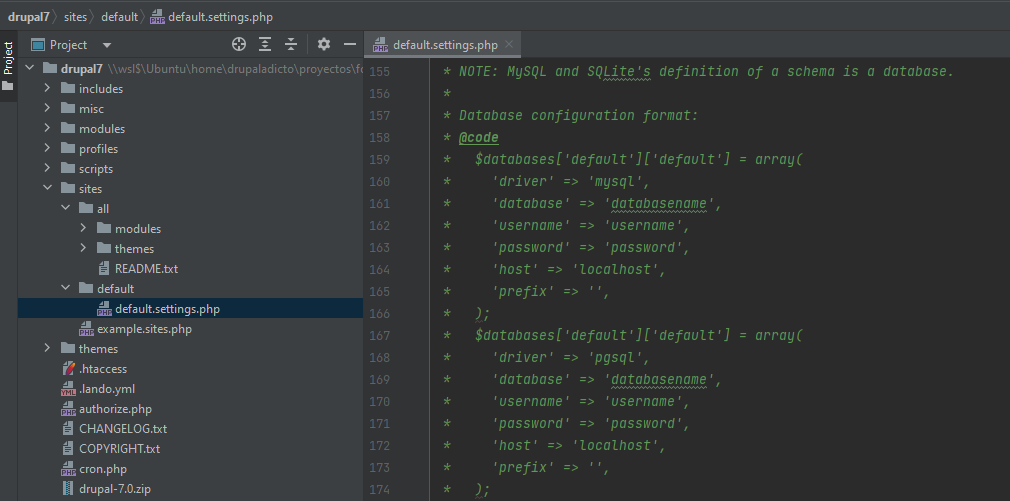The image size is (1010, 501).
Task: Expand the scripts folder
Action: click(47, 168)
